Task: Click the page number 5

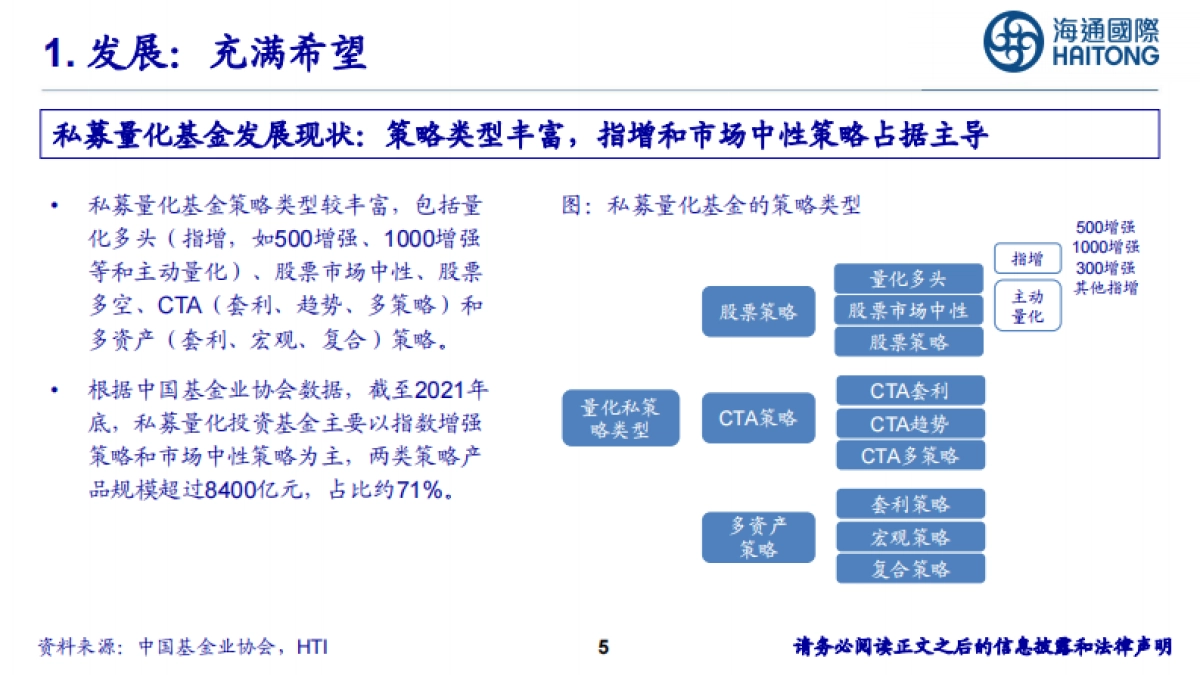Action: click(601, 646)
